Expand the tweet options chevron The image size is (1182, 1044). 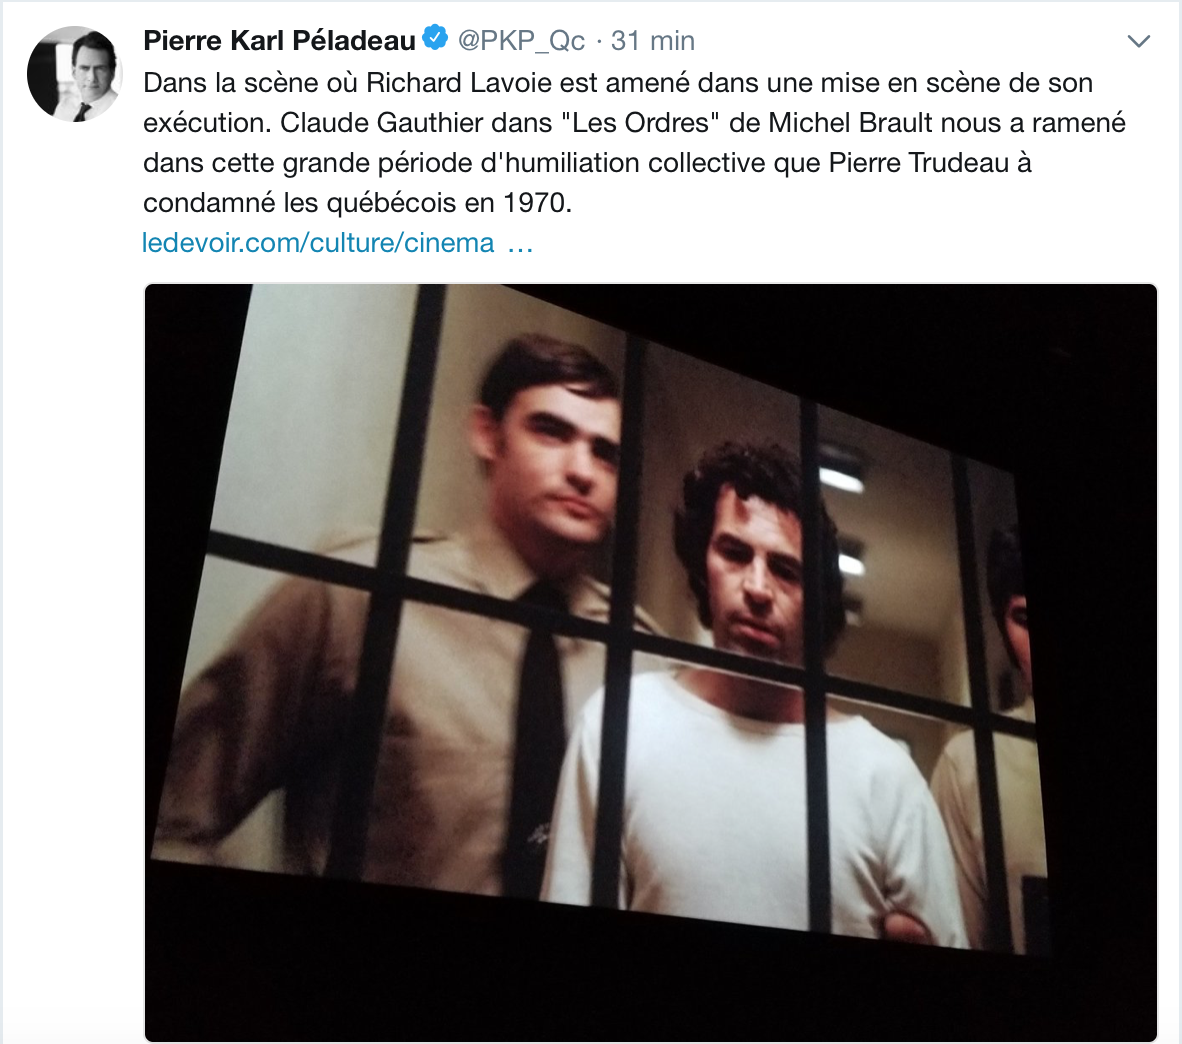[x=1138, y=41]
